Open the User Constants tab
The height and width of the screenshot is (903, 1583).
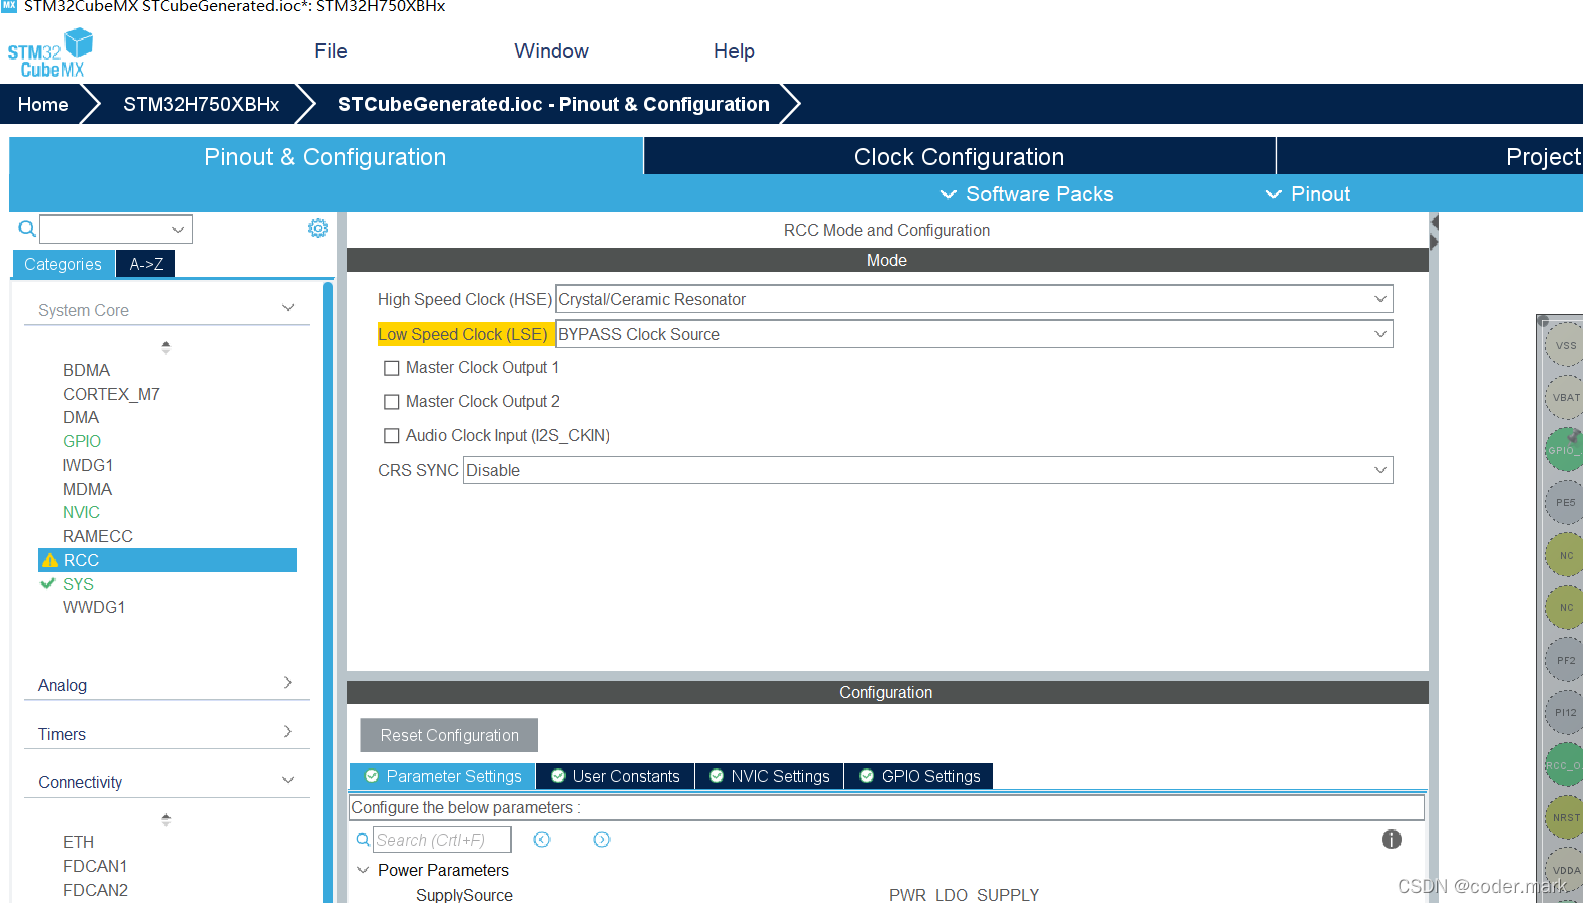coord(615,776)
